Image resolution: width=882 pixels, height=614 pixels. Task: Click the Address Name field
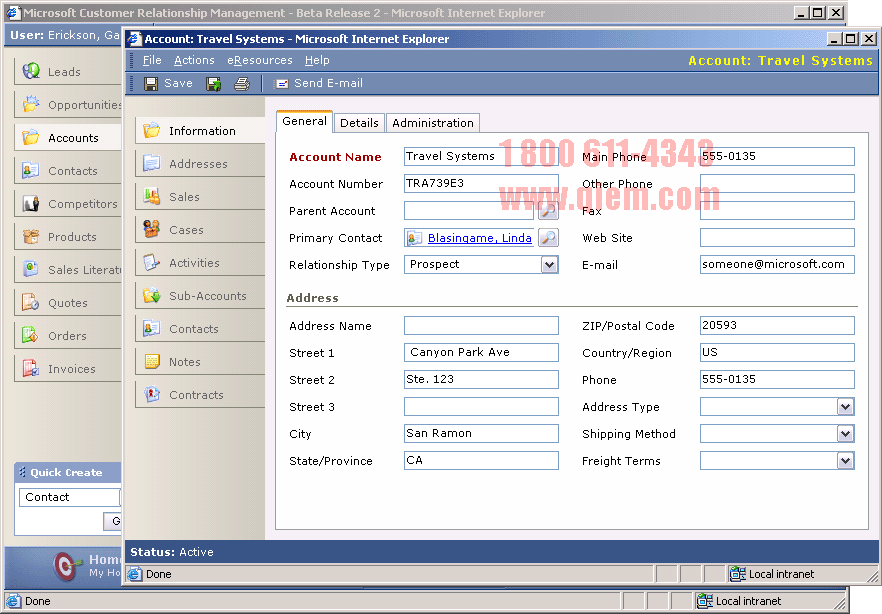481,325
